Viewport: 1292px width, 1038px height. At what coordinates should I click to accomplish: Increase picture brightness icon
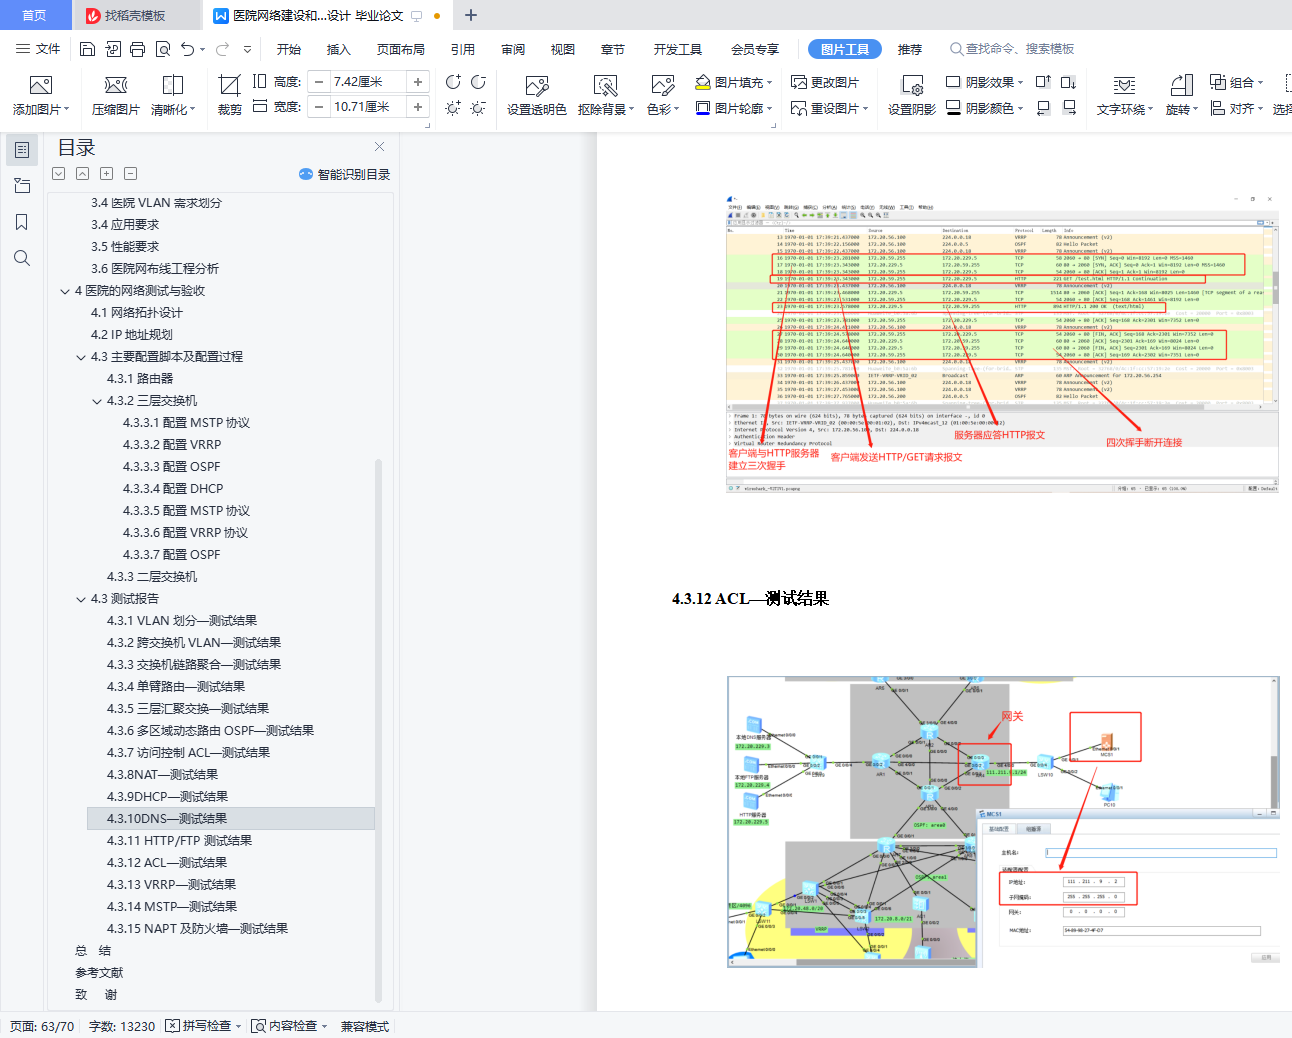click(453, 107)
